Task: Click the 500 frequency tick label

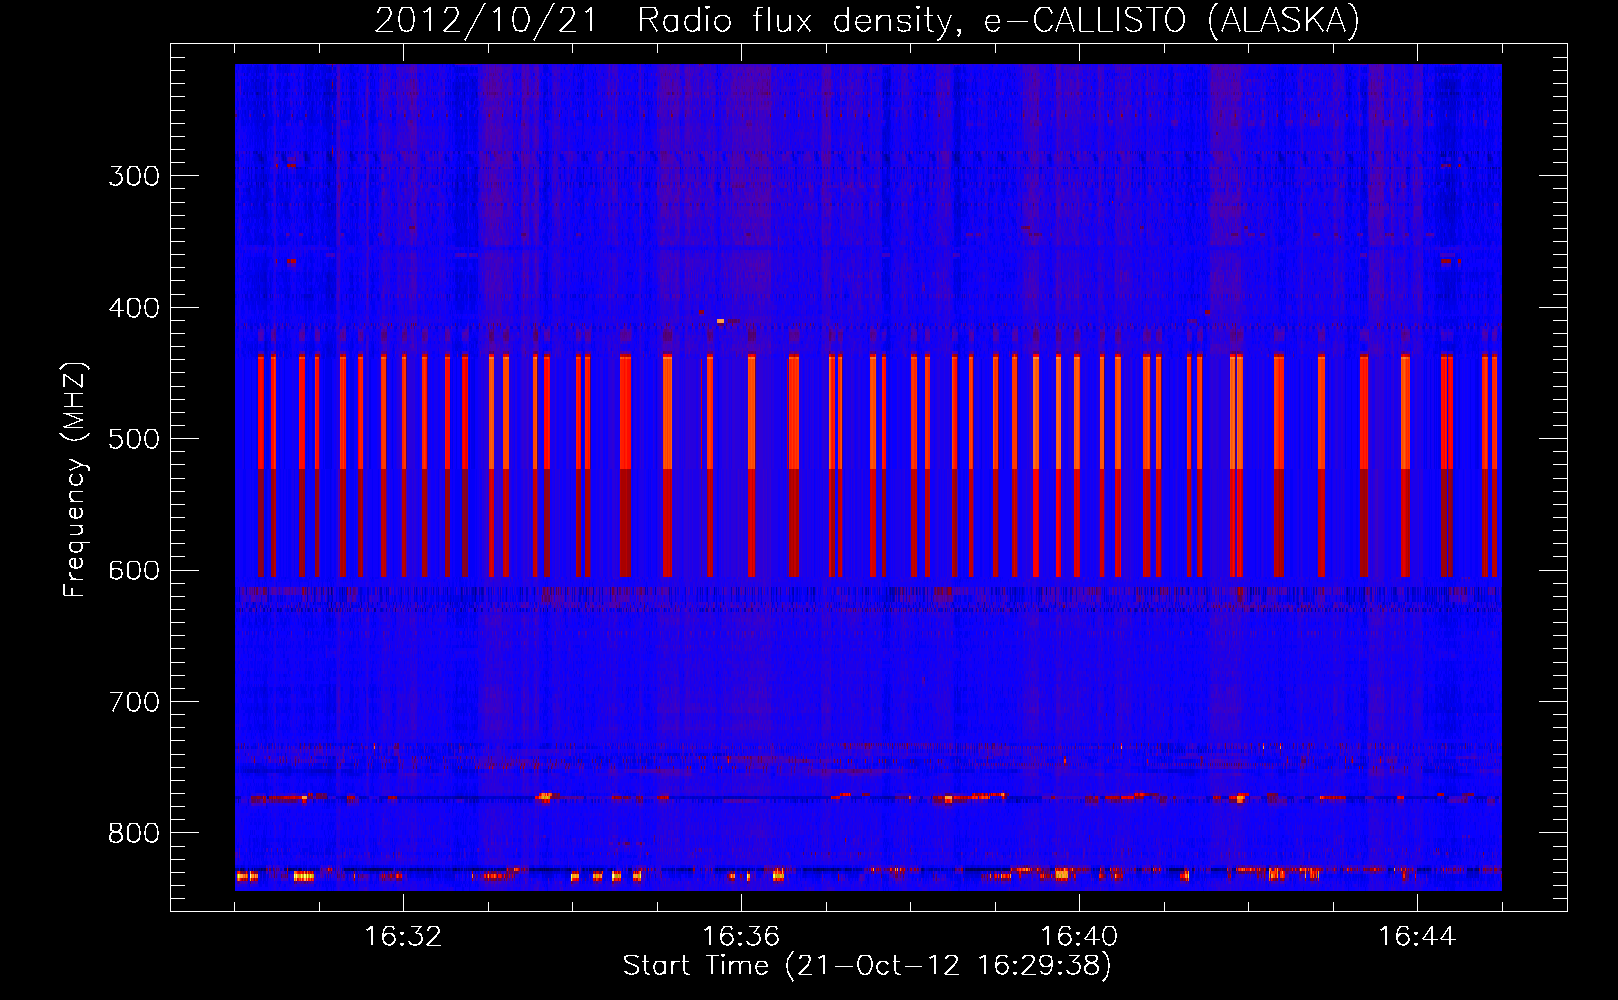Action: click(134, 439)
